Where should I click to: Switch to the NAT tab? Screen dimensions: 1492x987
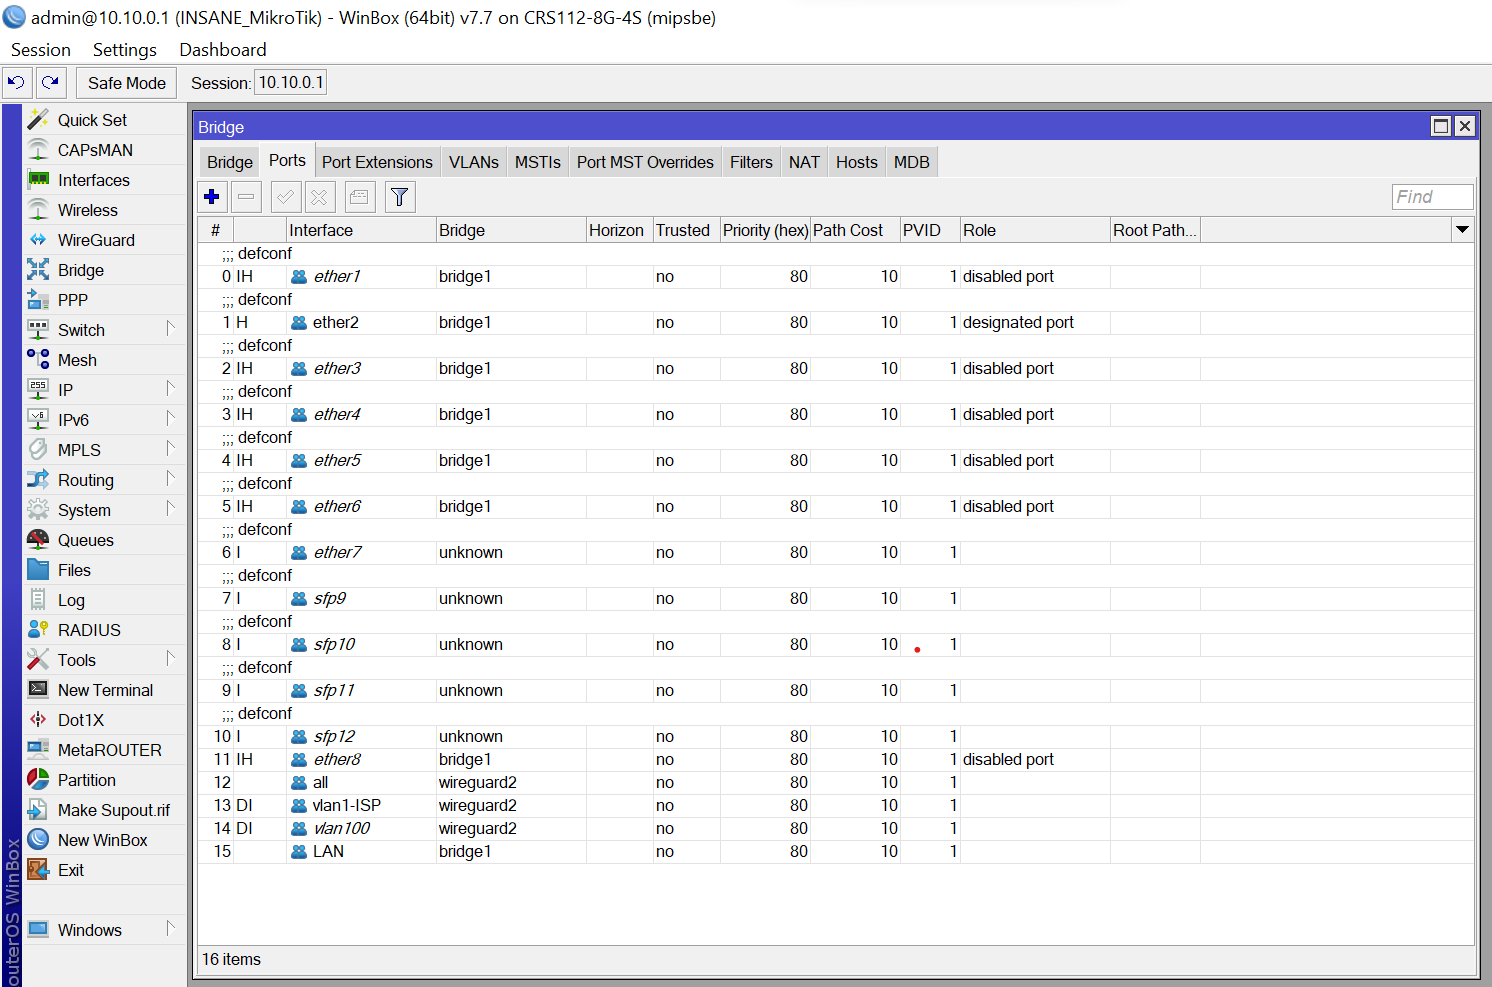tap(804, 162)
